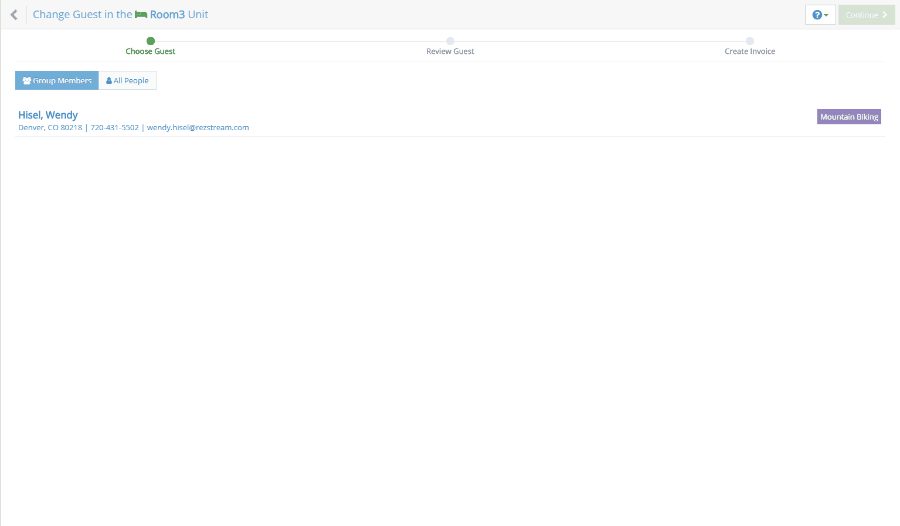900x526 pixels.
Task: Click the wendy.hisel@rezstream.com email
Action: pos(198,128)
